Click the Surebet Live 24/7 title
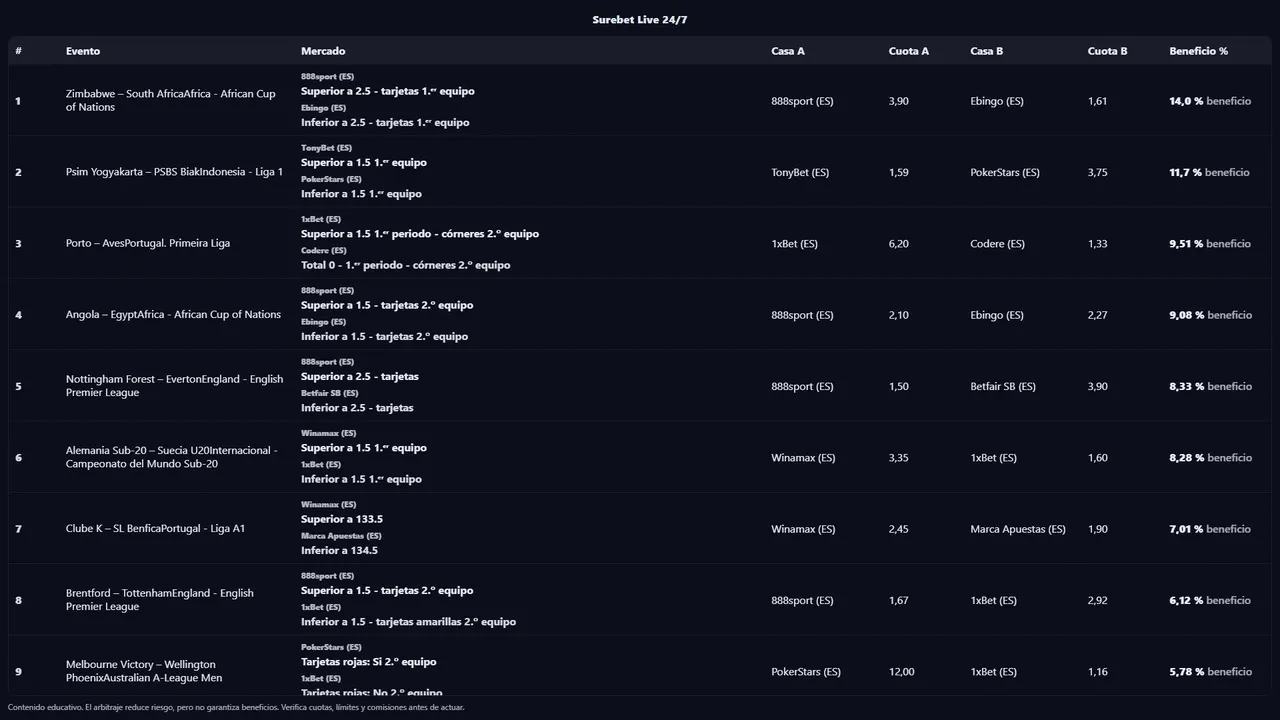The image size is (1280, 720). pos(639,20)
